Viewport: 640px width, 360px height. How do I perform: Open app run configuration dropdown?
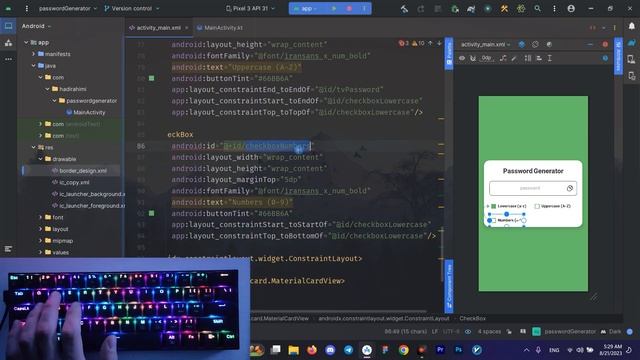306,9
